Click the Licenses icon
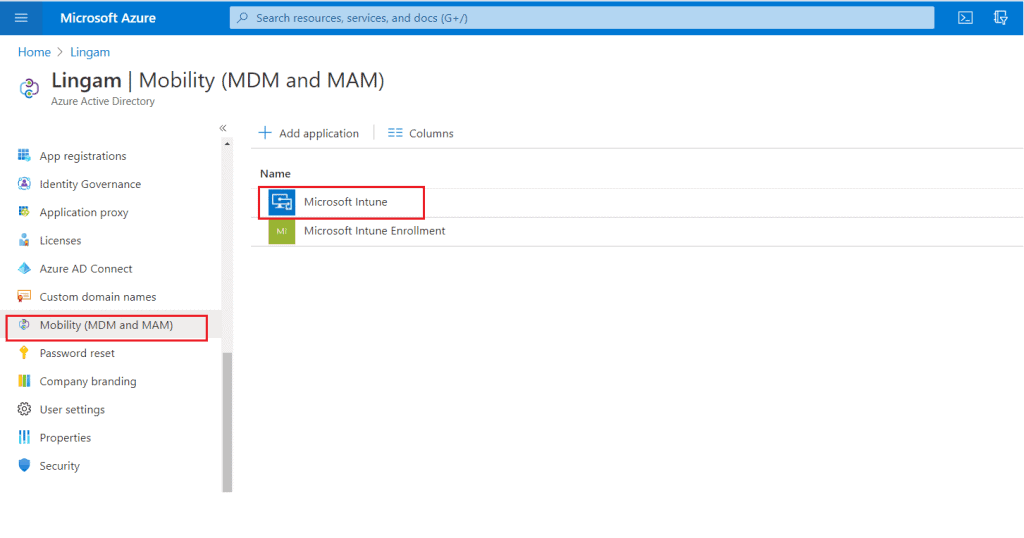The image size is (1024, 538). (24, 240)
